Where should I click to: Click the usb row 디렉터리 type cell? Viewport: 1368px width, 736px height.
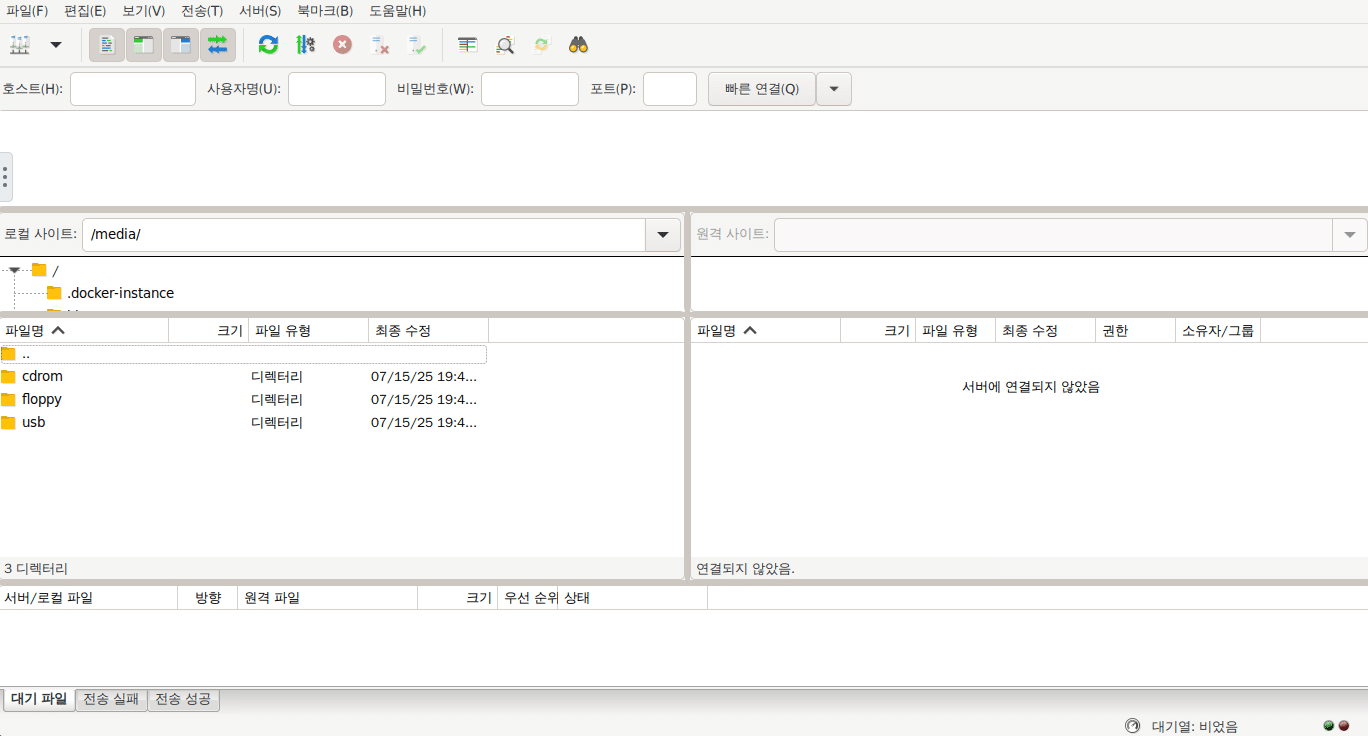[x=277, y=422]
